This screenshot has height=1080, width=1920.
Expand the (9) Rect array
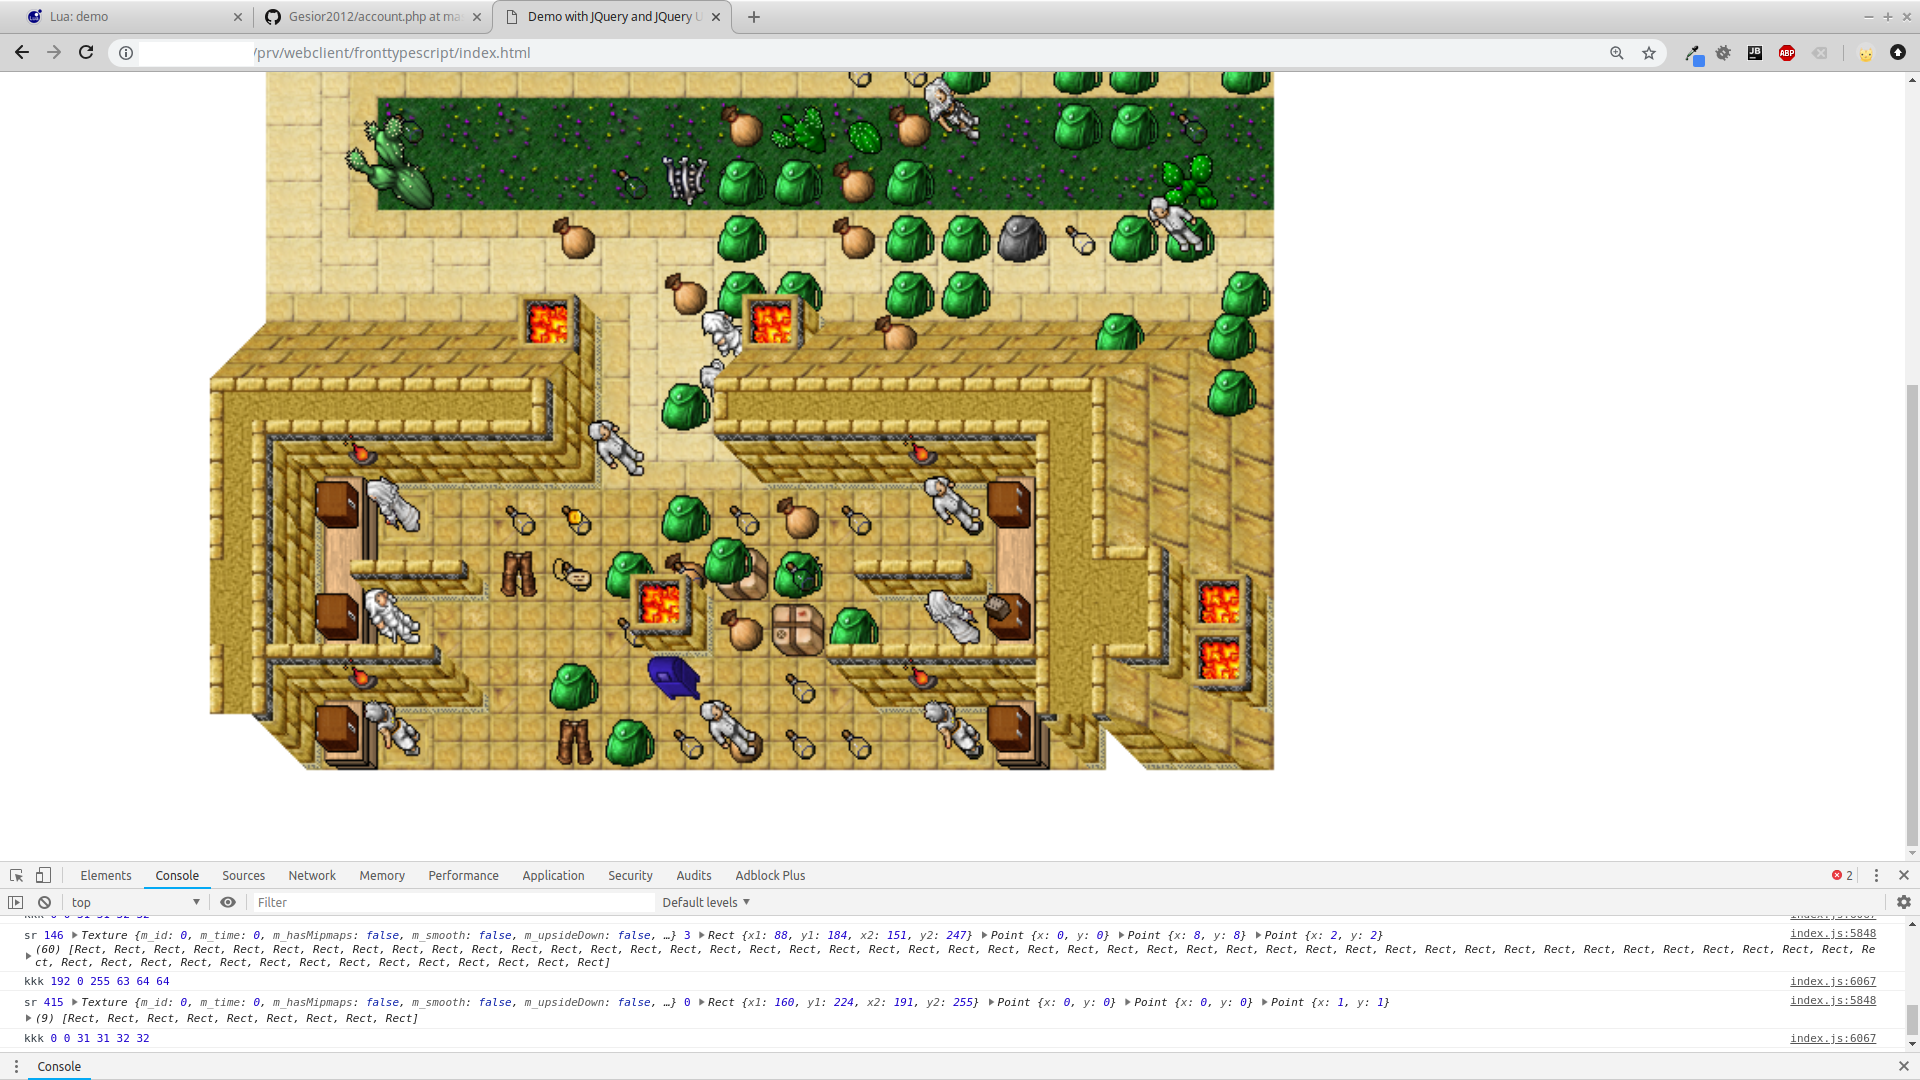28,1018
